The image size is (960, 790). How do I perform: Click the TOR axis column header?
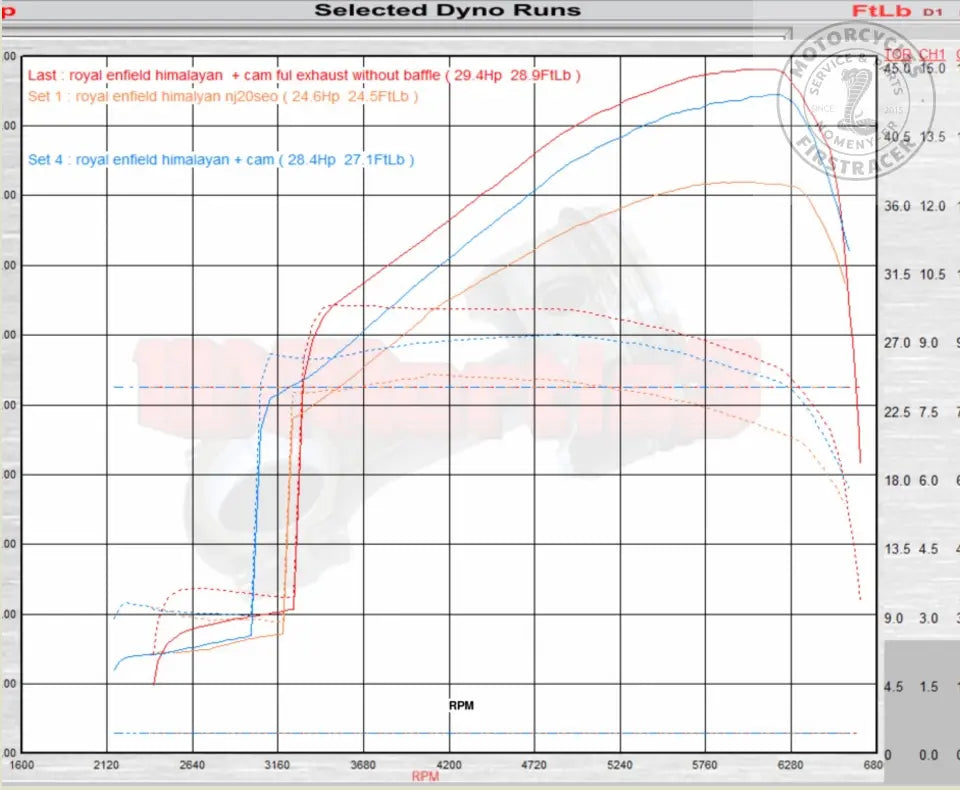898,53
